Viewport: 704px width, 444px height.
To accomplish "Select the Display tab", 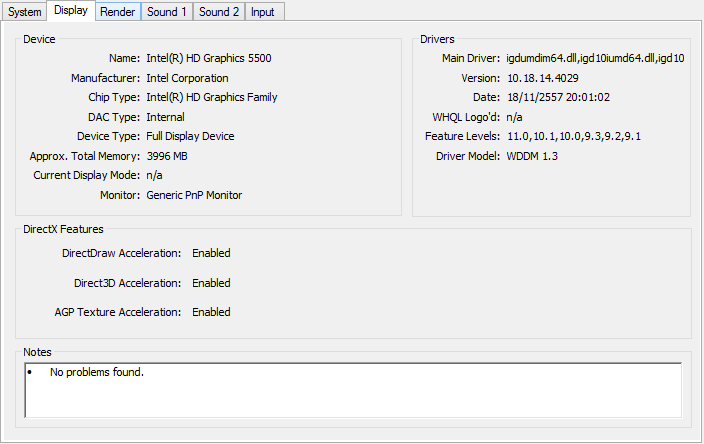I will pyautogui.click(x=71, y=10).
